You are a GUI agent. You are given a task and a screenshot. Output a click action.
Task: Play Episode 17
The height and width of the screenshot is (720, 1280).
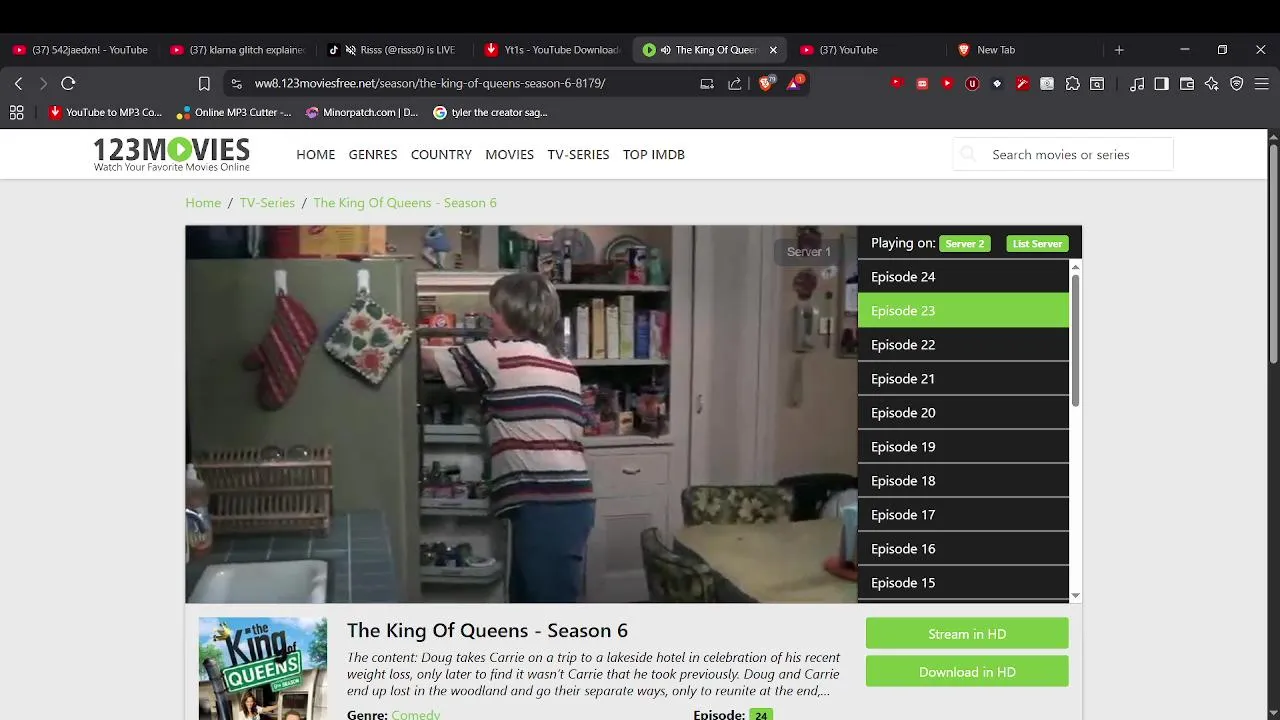coord(963,515)
